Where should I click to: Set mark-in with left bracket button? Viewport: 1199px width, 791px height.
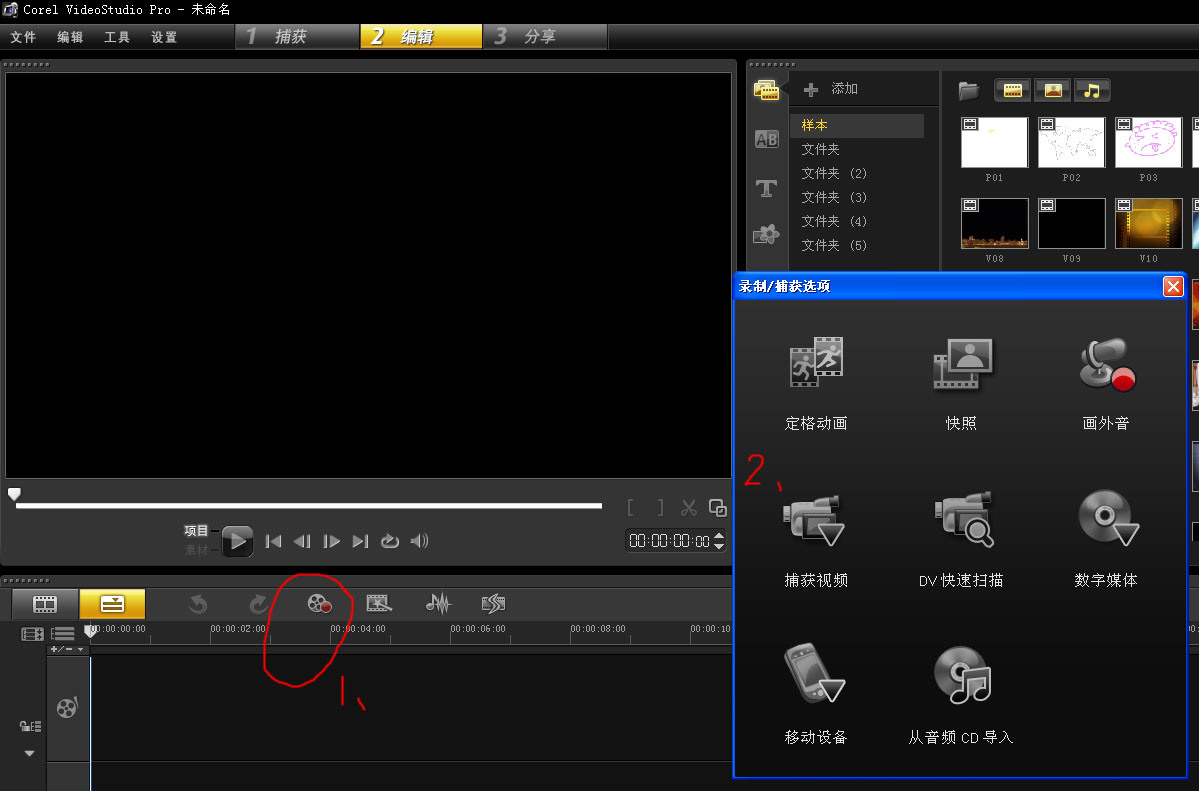630,507
